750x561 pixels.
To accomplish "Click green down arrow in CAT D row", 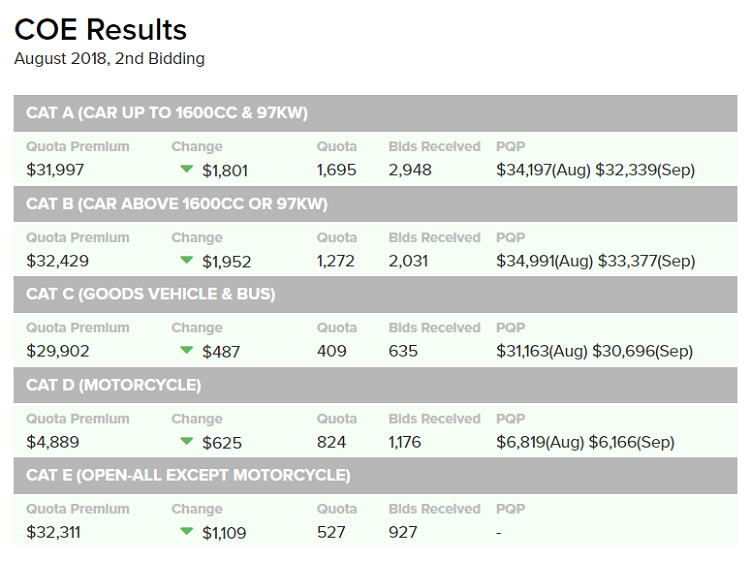I will (x=186, y=441).
